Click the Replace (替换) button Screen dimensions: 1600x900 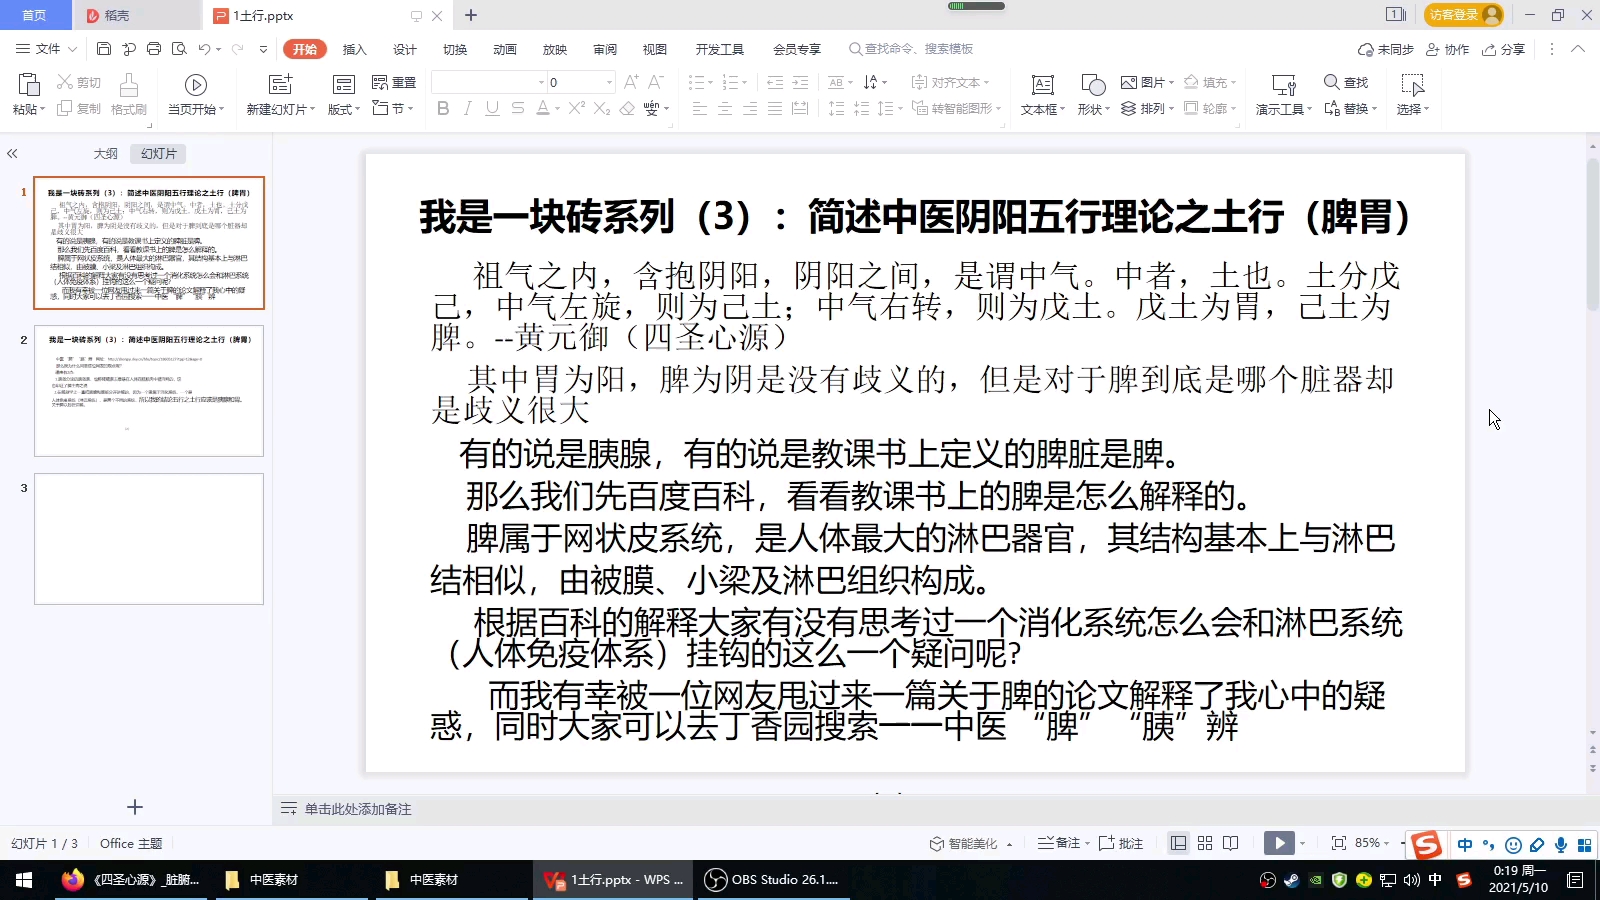click(x=1350, y=108)
